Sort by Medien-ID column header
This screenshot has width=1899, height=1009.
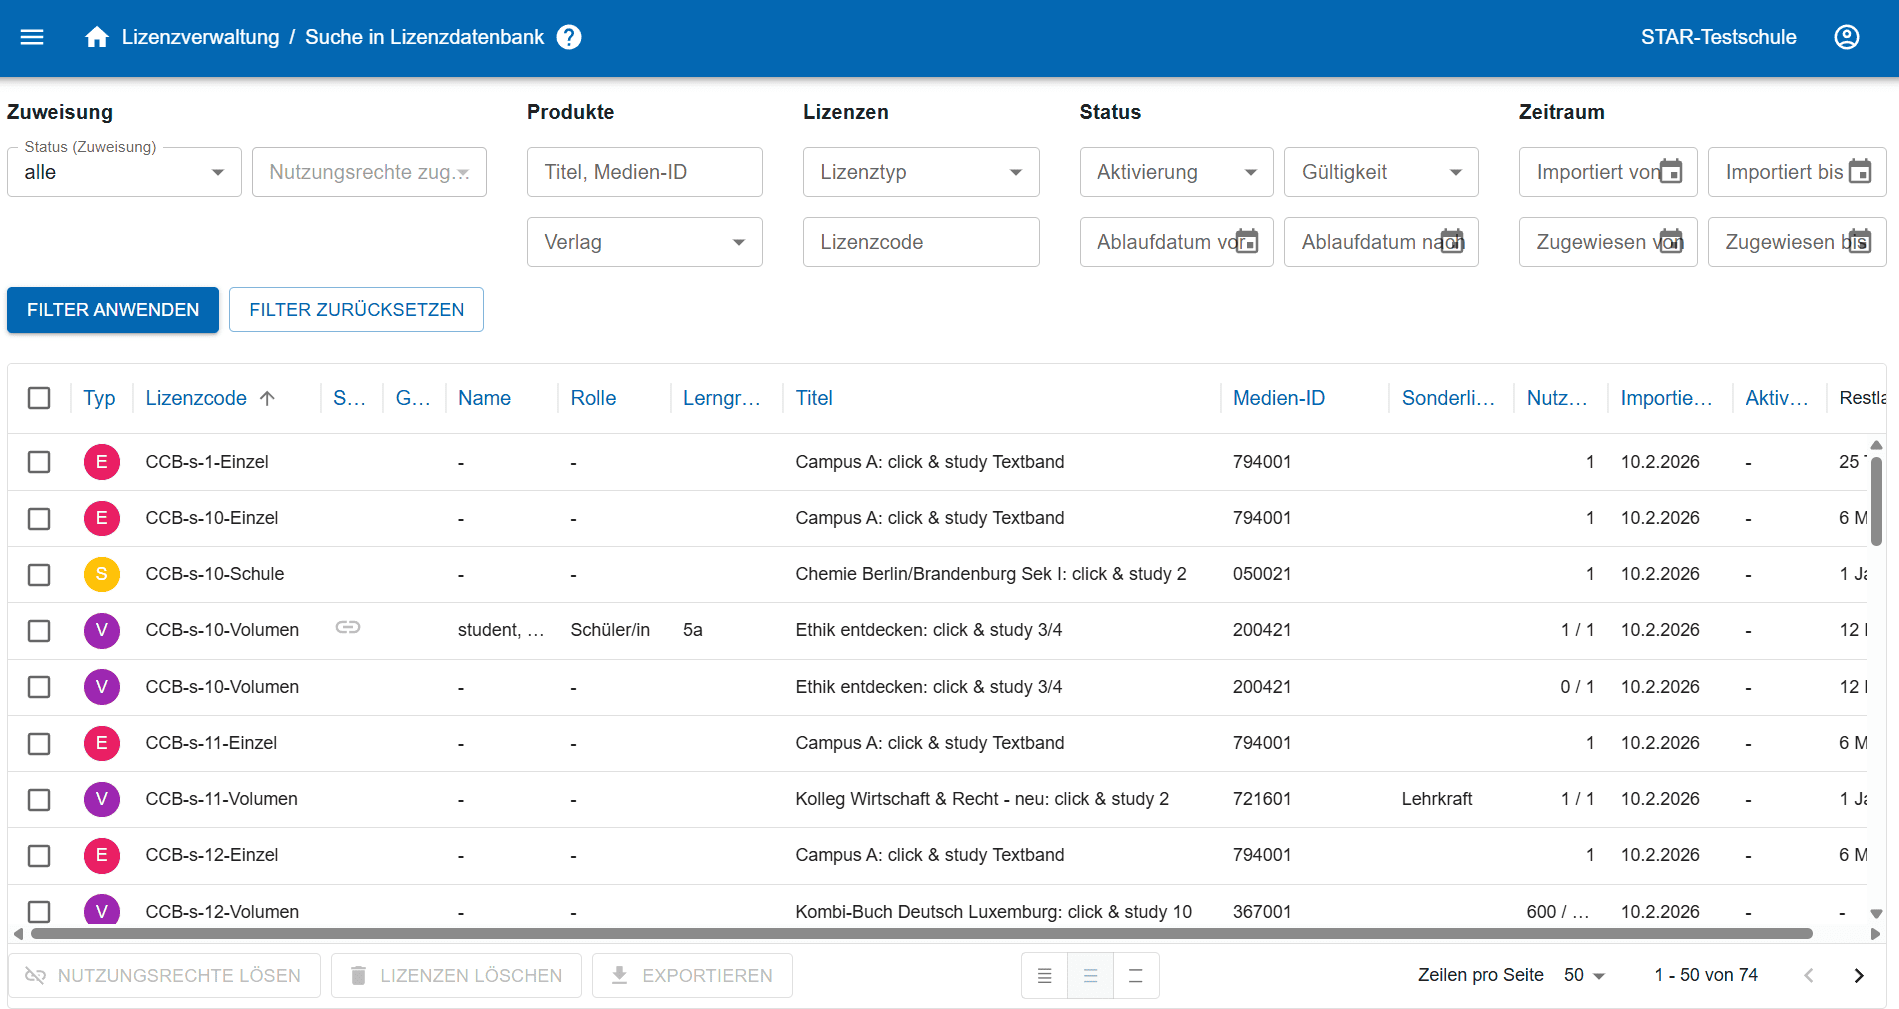1279,398
